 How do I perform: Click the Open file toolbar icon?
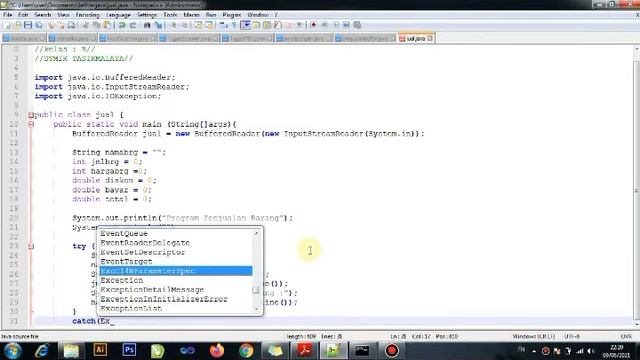(x=17, y=25)
